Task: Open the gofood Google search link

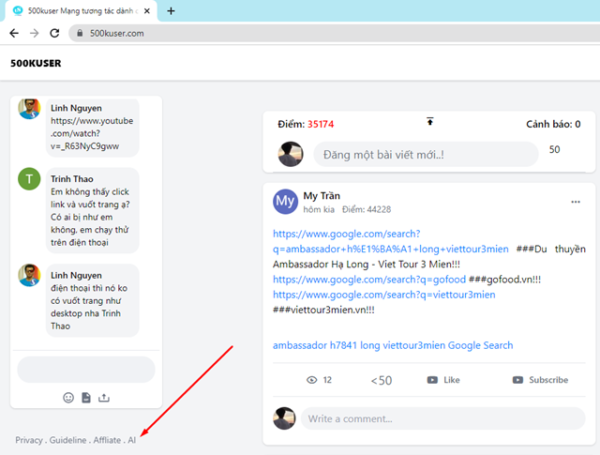Action: coord(369,279)
